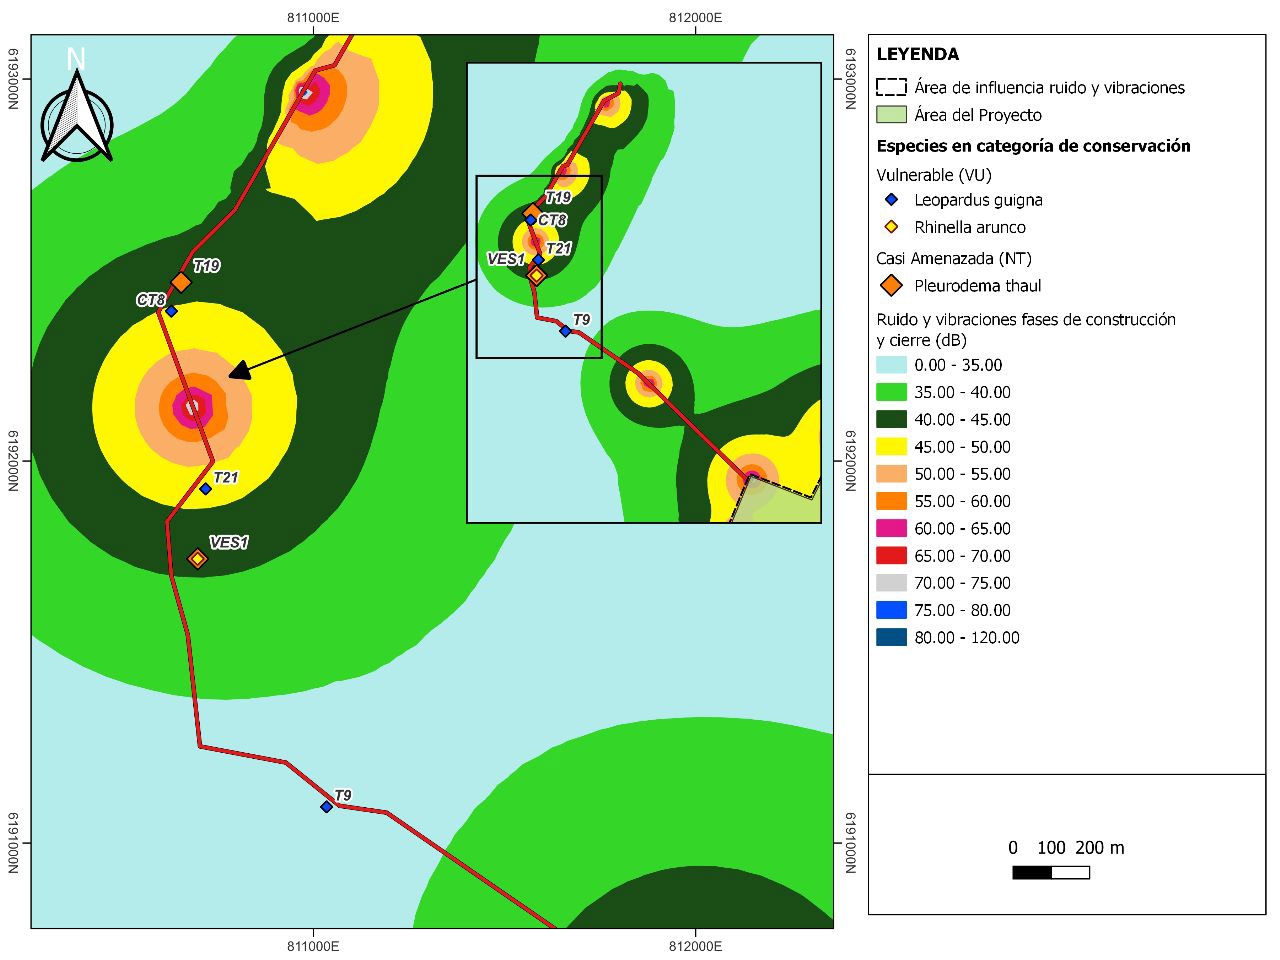Image resolution: width=1280 pixels, height=960 pixels.
Task: Click the 6193000N label on the left axis
Action: click(14, 80)
